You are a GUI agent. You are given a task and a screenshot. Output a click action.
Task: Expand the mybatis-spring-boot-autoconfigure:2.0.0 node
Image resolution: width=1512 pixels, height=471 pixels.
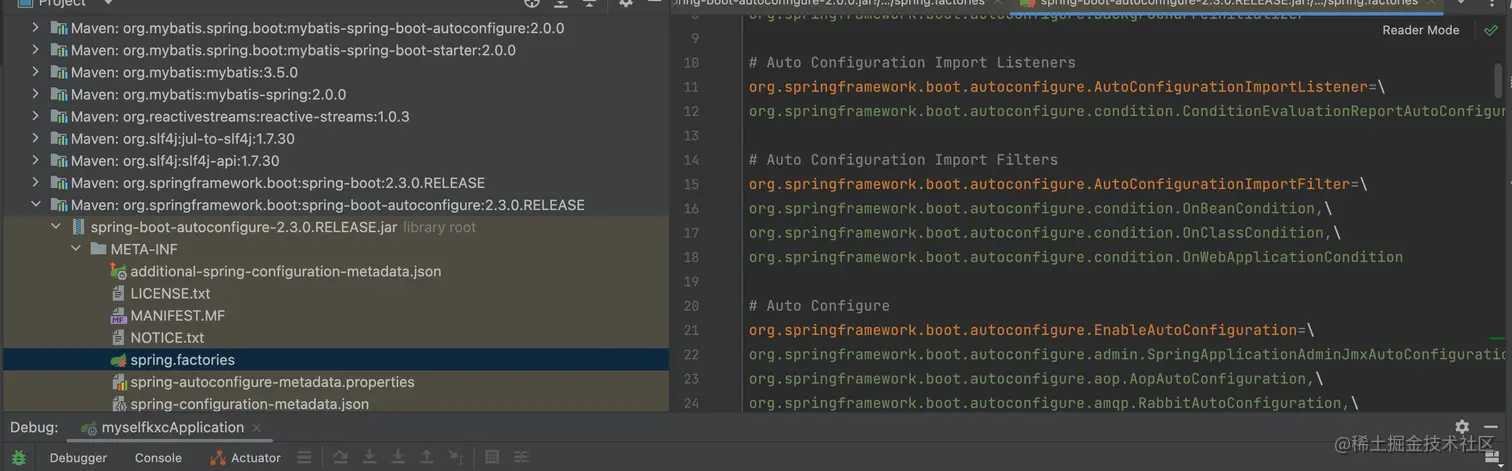[x=35, y=28]
